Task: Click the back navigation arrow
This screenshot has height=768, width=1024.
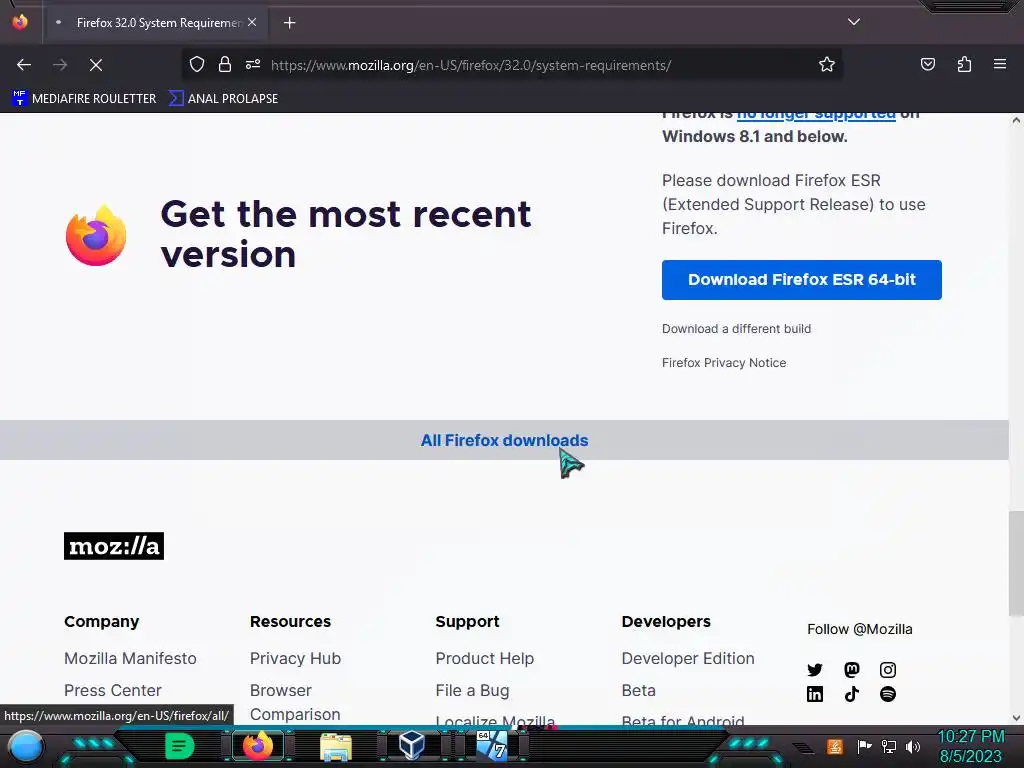Action: tap(24, 65)
